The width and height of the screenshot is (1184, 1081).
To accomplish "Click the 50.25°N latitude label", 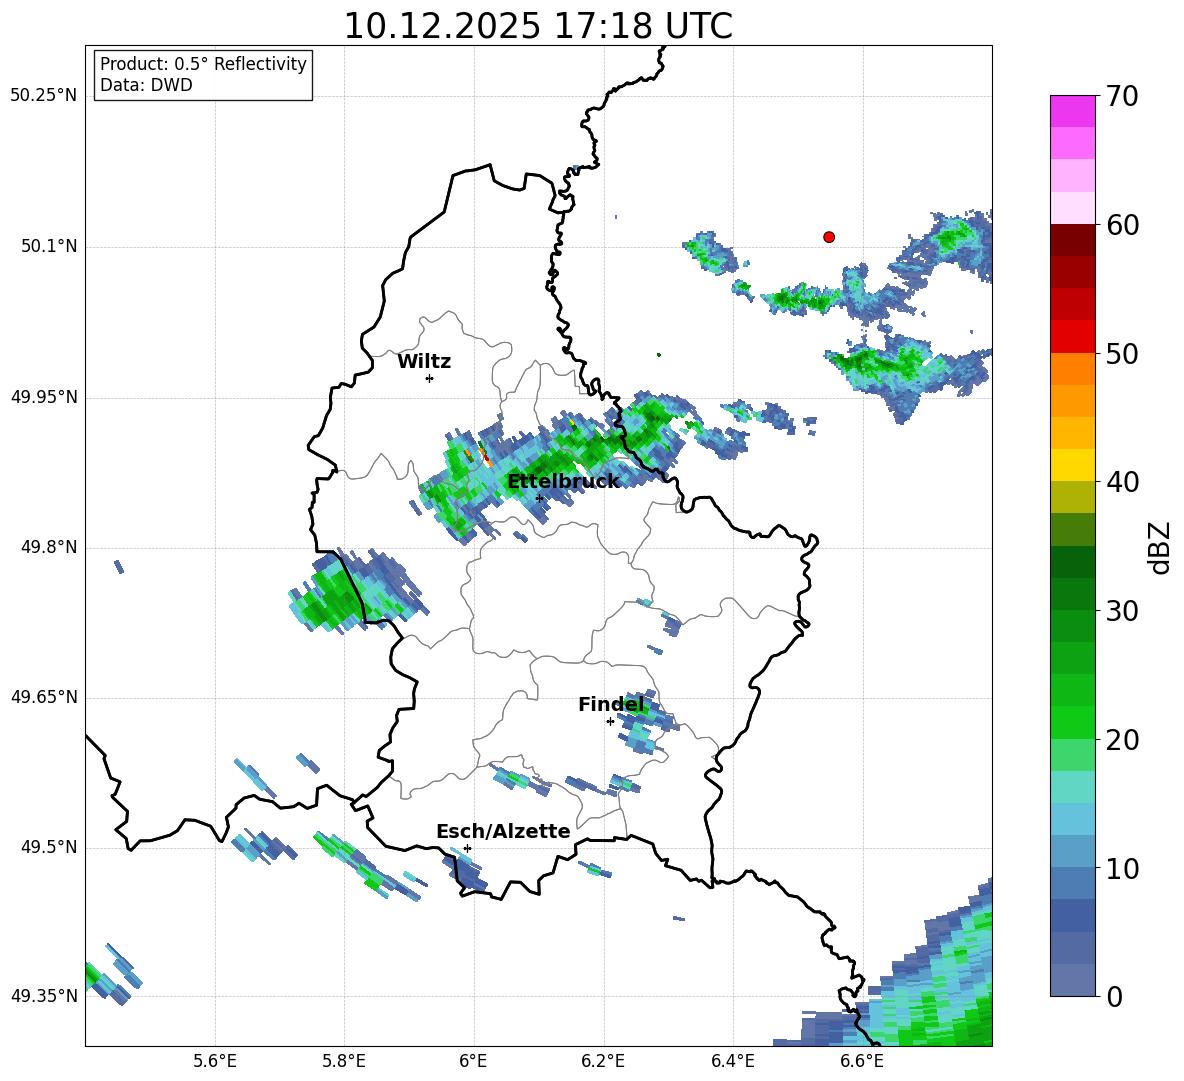I will tap(44, 96).
